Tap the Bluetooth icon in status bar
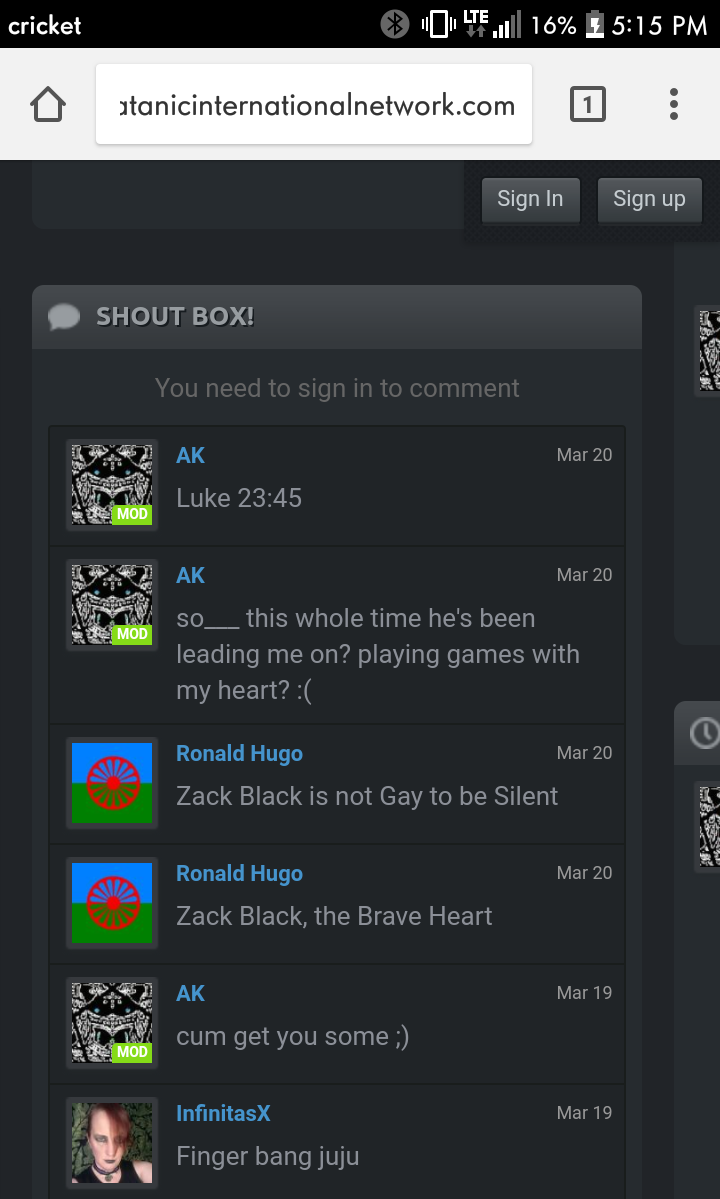Viewport: 720px width, 1199px height. [x=395, y=24]
